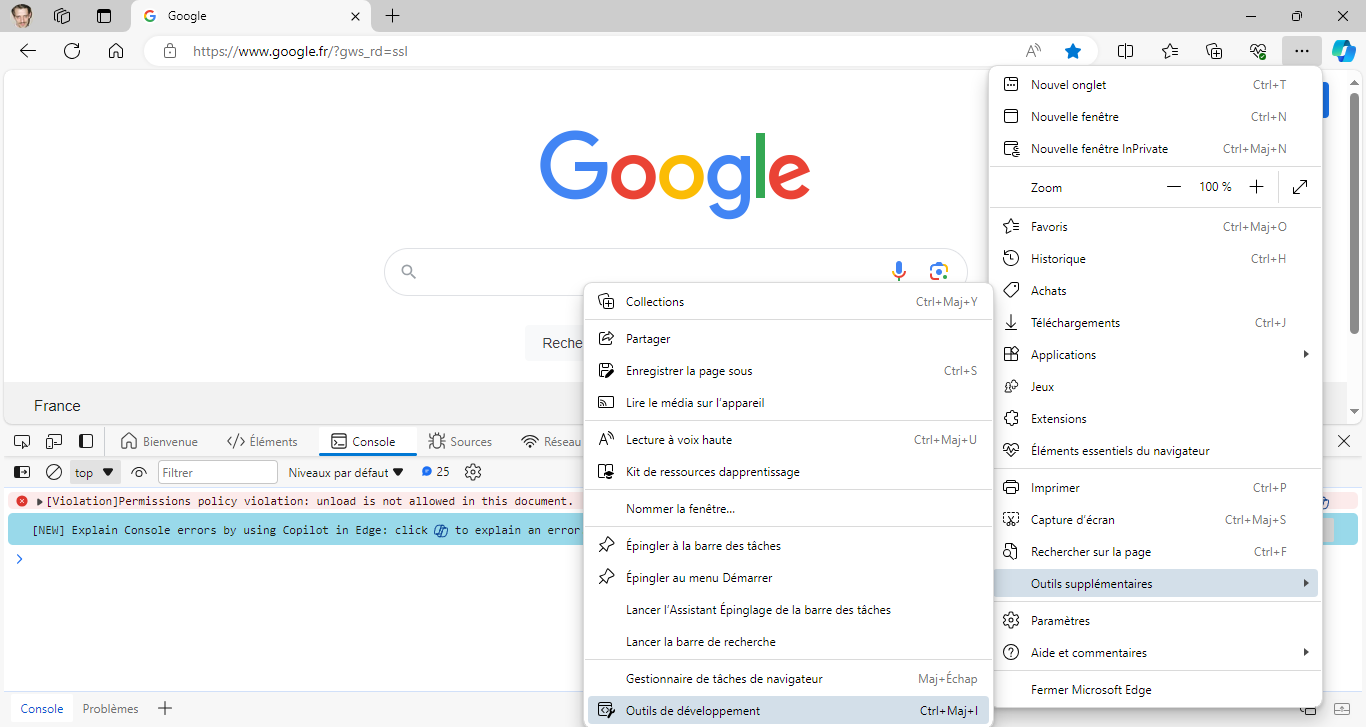Select Nouvelle fenêtre InPrivate
The width and height of the screenshot is (1366, 727).
pos(1155,149)
